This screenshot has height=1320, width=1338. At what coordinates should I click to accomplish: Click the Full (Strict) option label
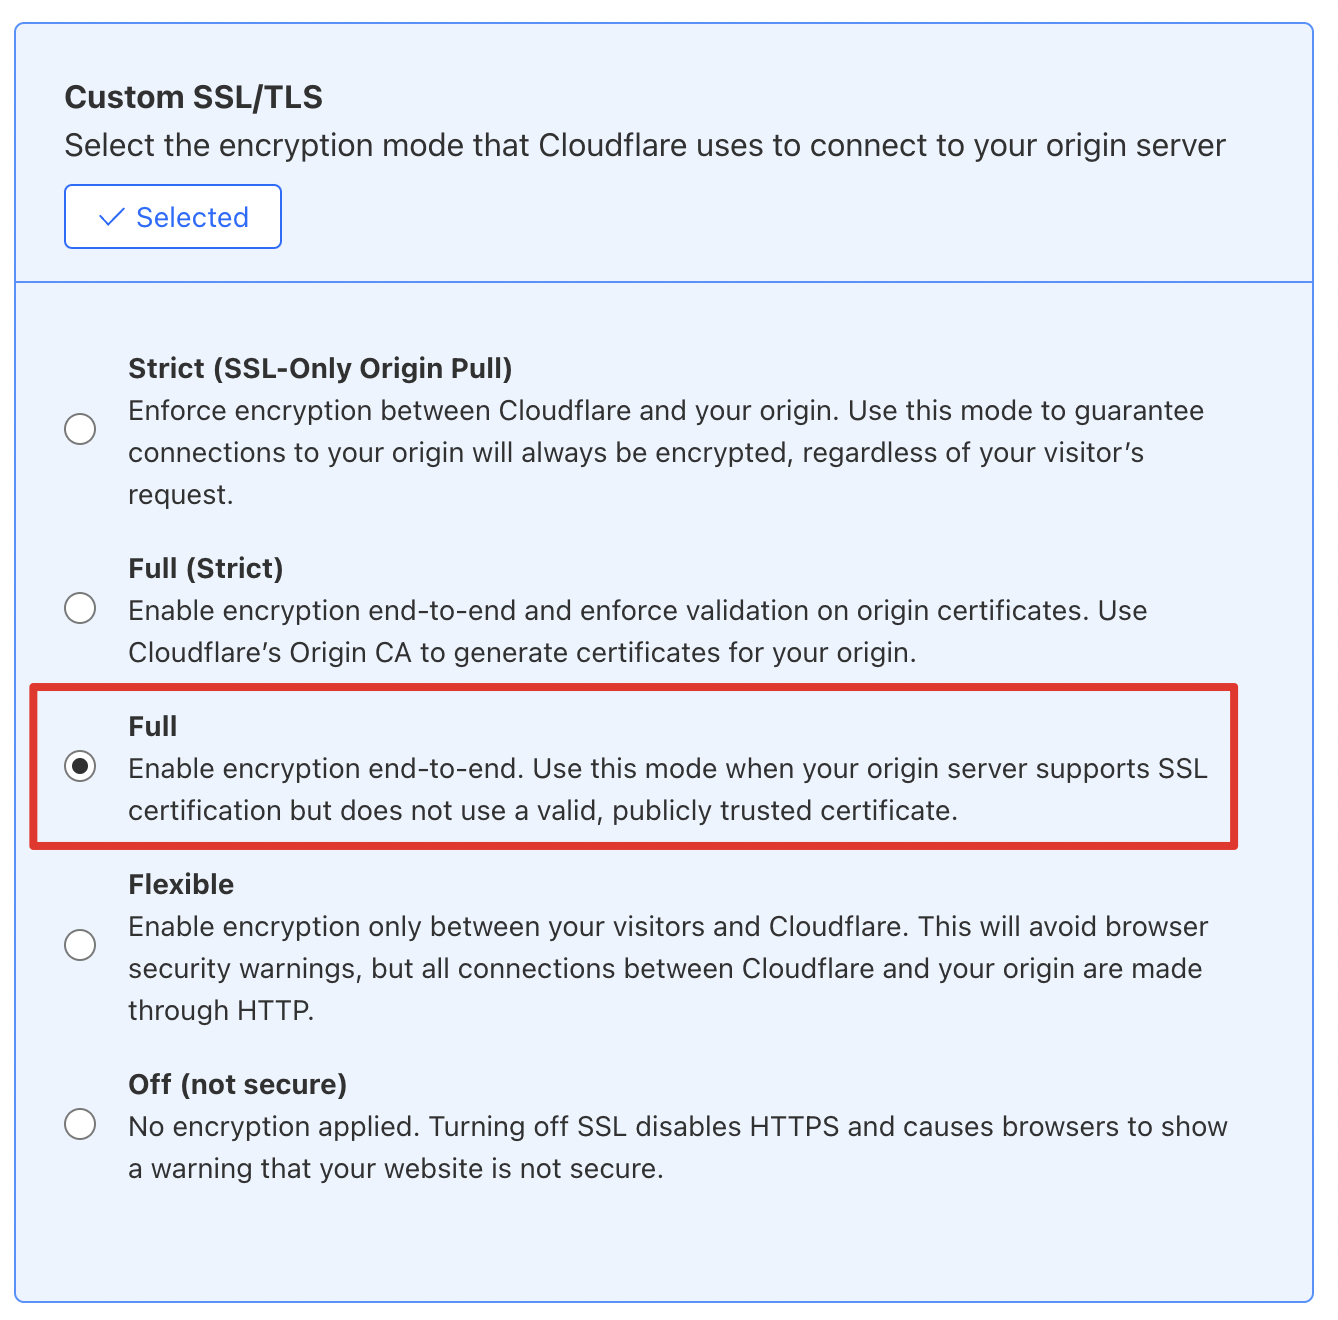point(203,567)
